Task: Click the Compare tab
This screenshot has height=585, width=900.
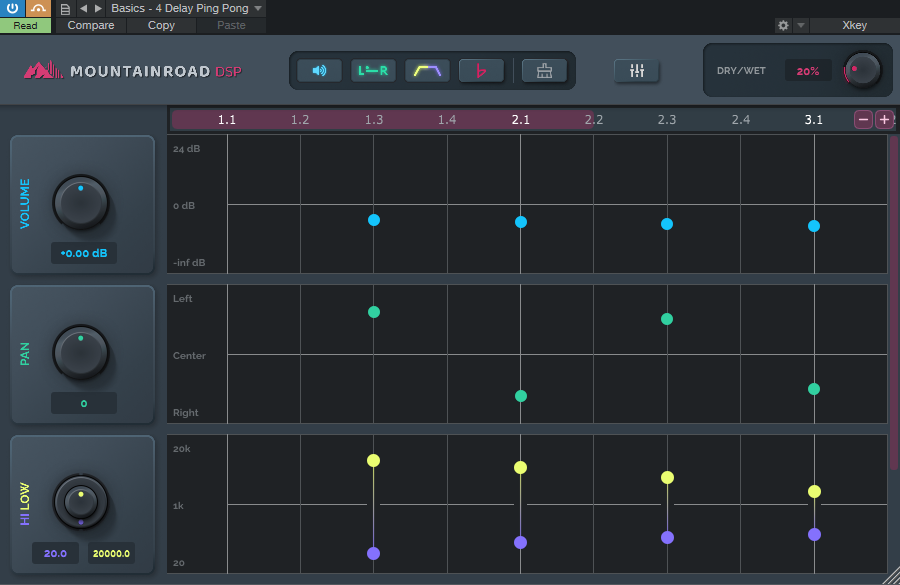Action: [x=91, y=25]
